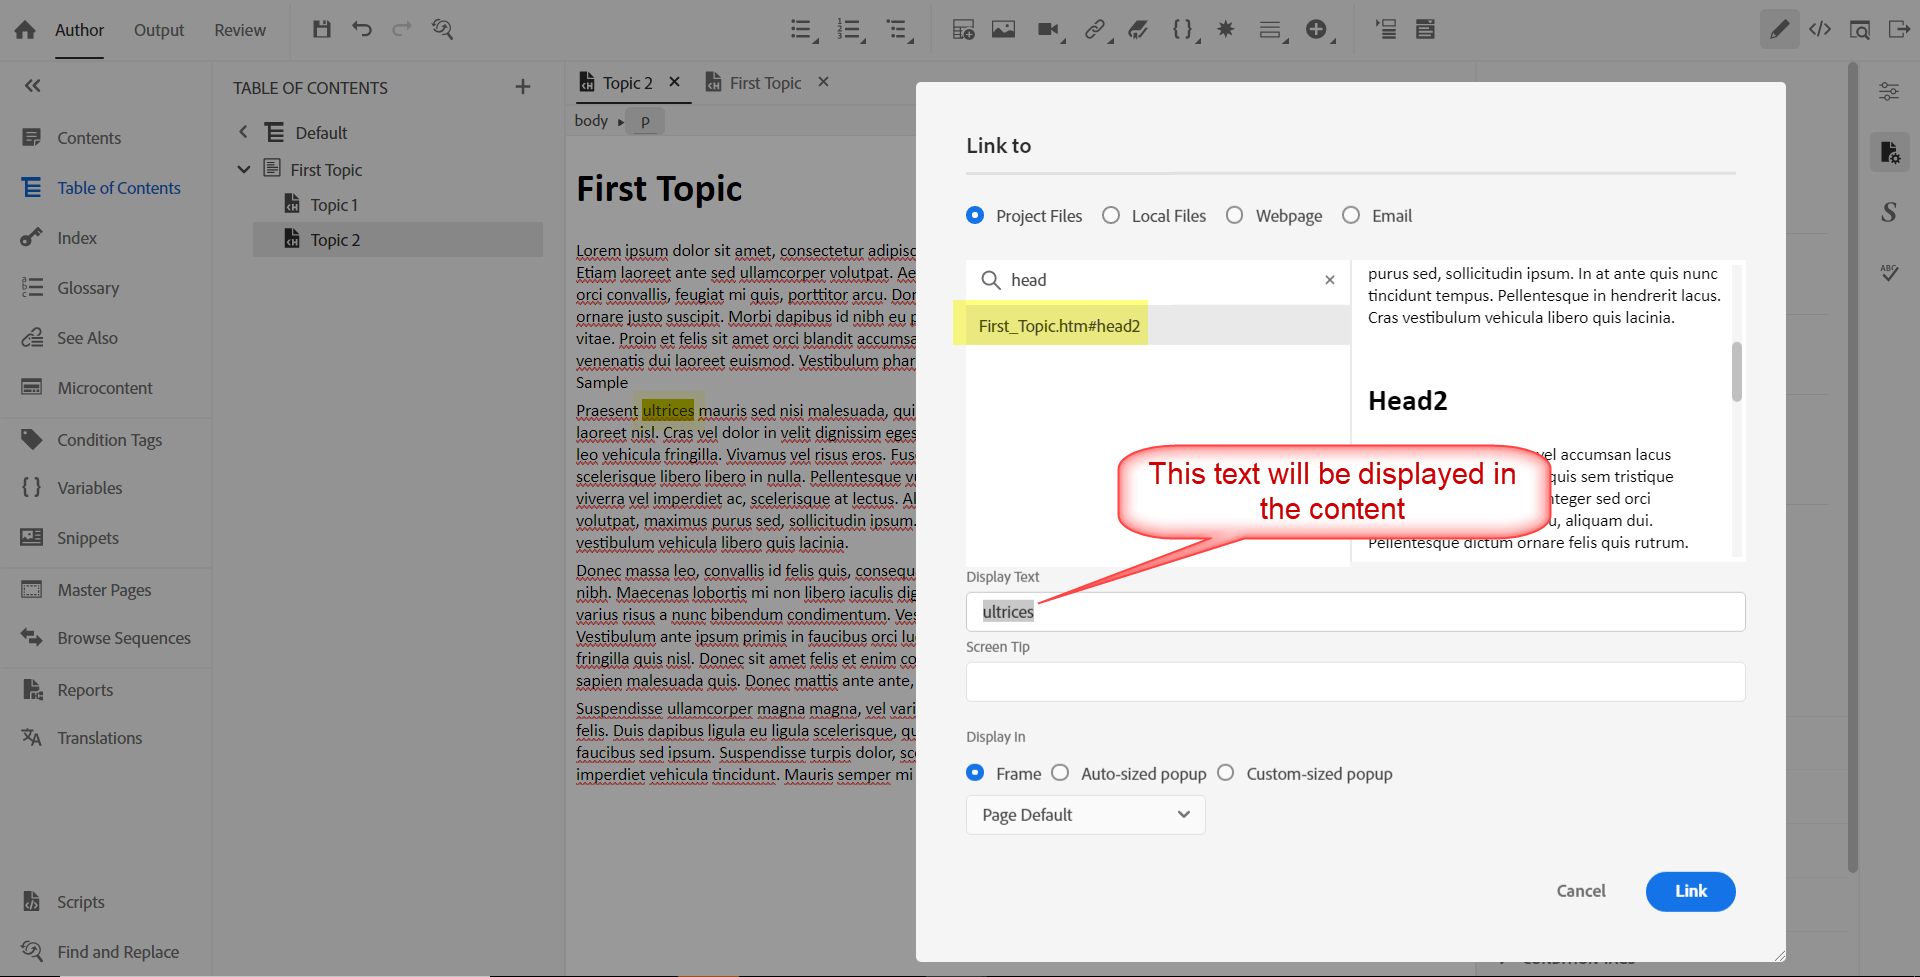Viewport: 1920px width, 977px height.
Task: Collapse the First Topic entry in Table of Contents
Action: coord(243,169)
